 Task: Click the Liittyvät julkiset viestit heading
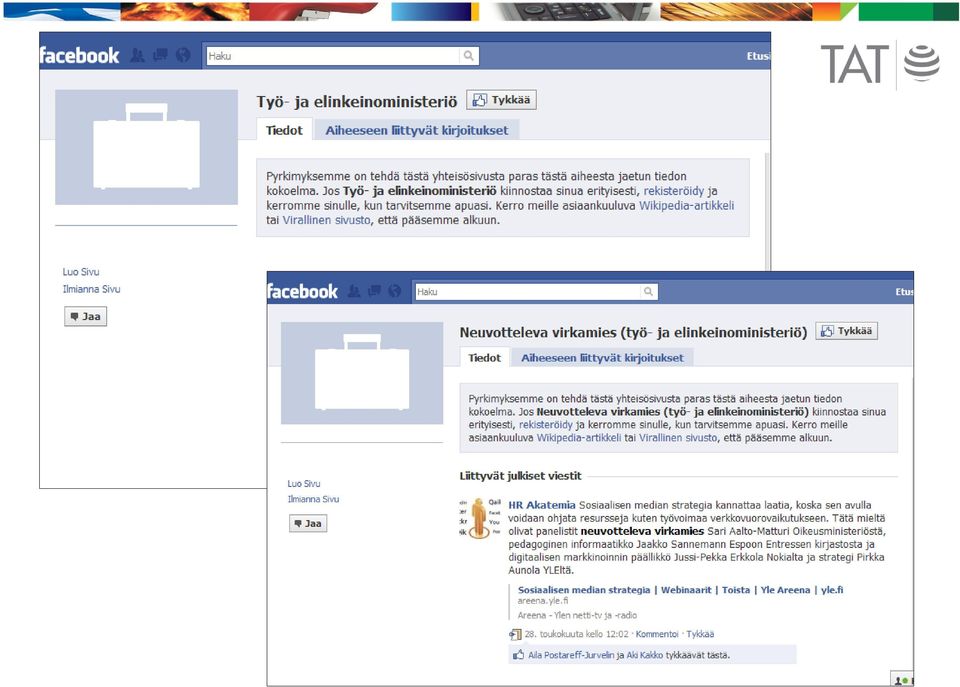pos(520,476)
